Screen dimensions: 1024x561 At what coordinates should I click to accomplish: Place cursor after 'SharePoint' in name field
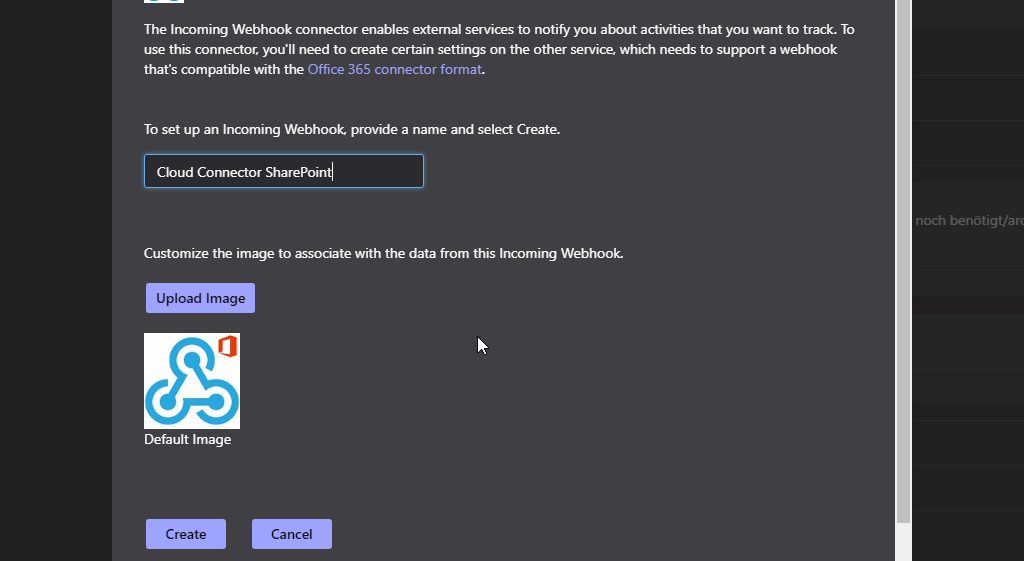pos(333,172)
